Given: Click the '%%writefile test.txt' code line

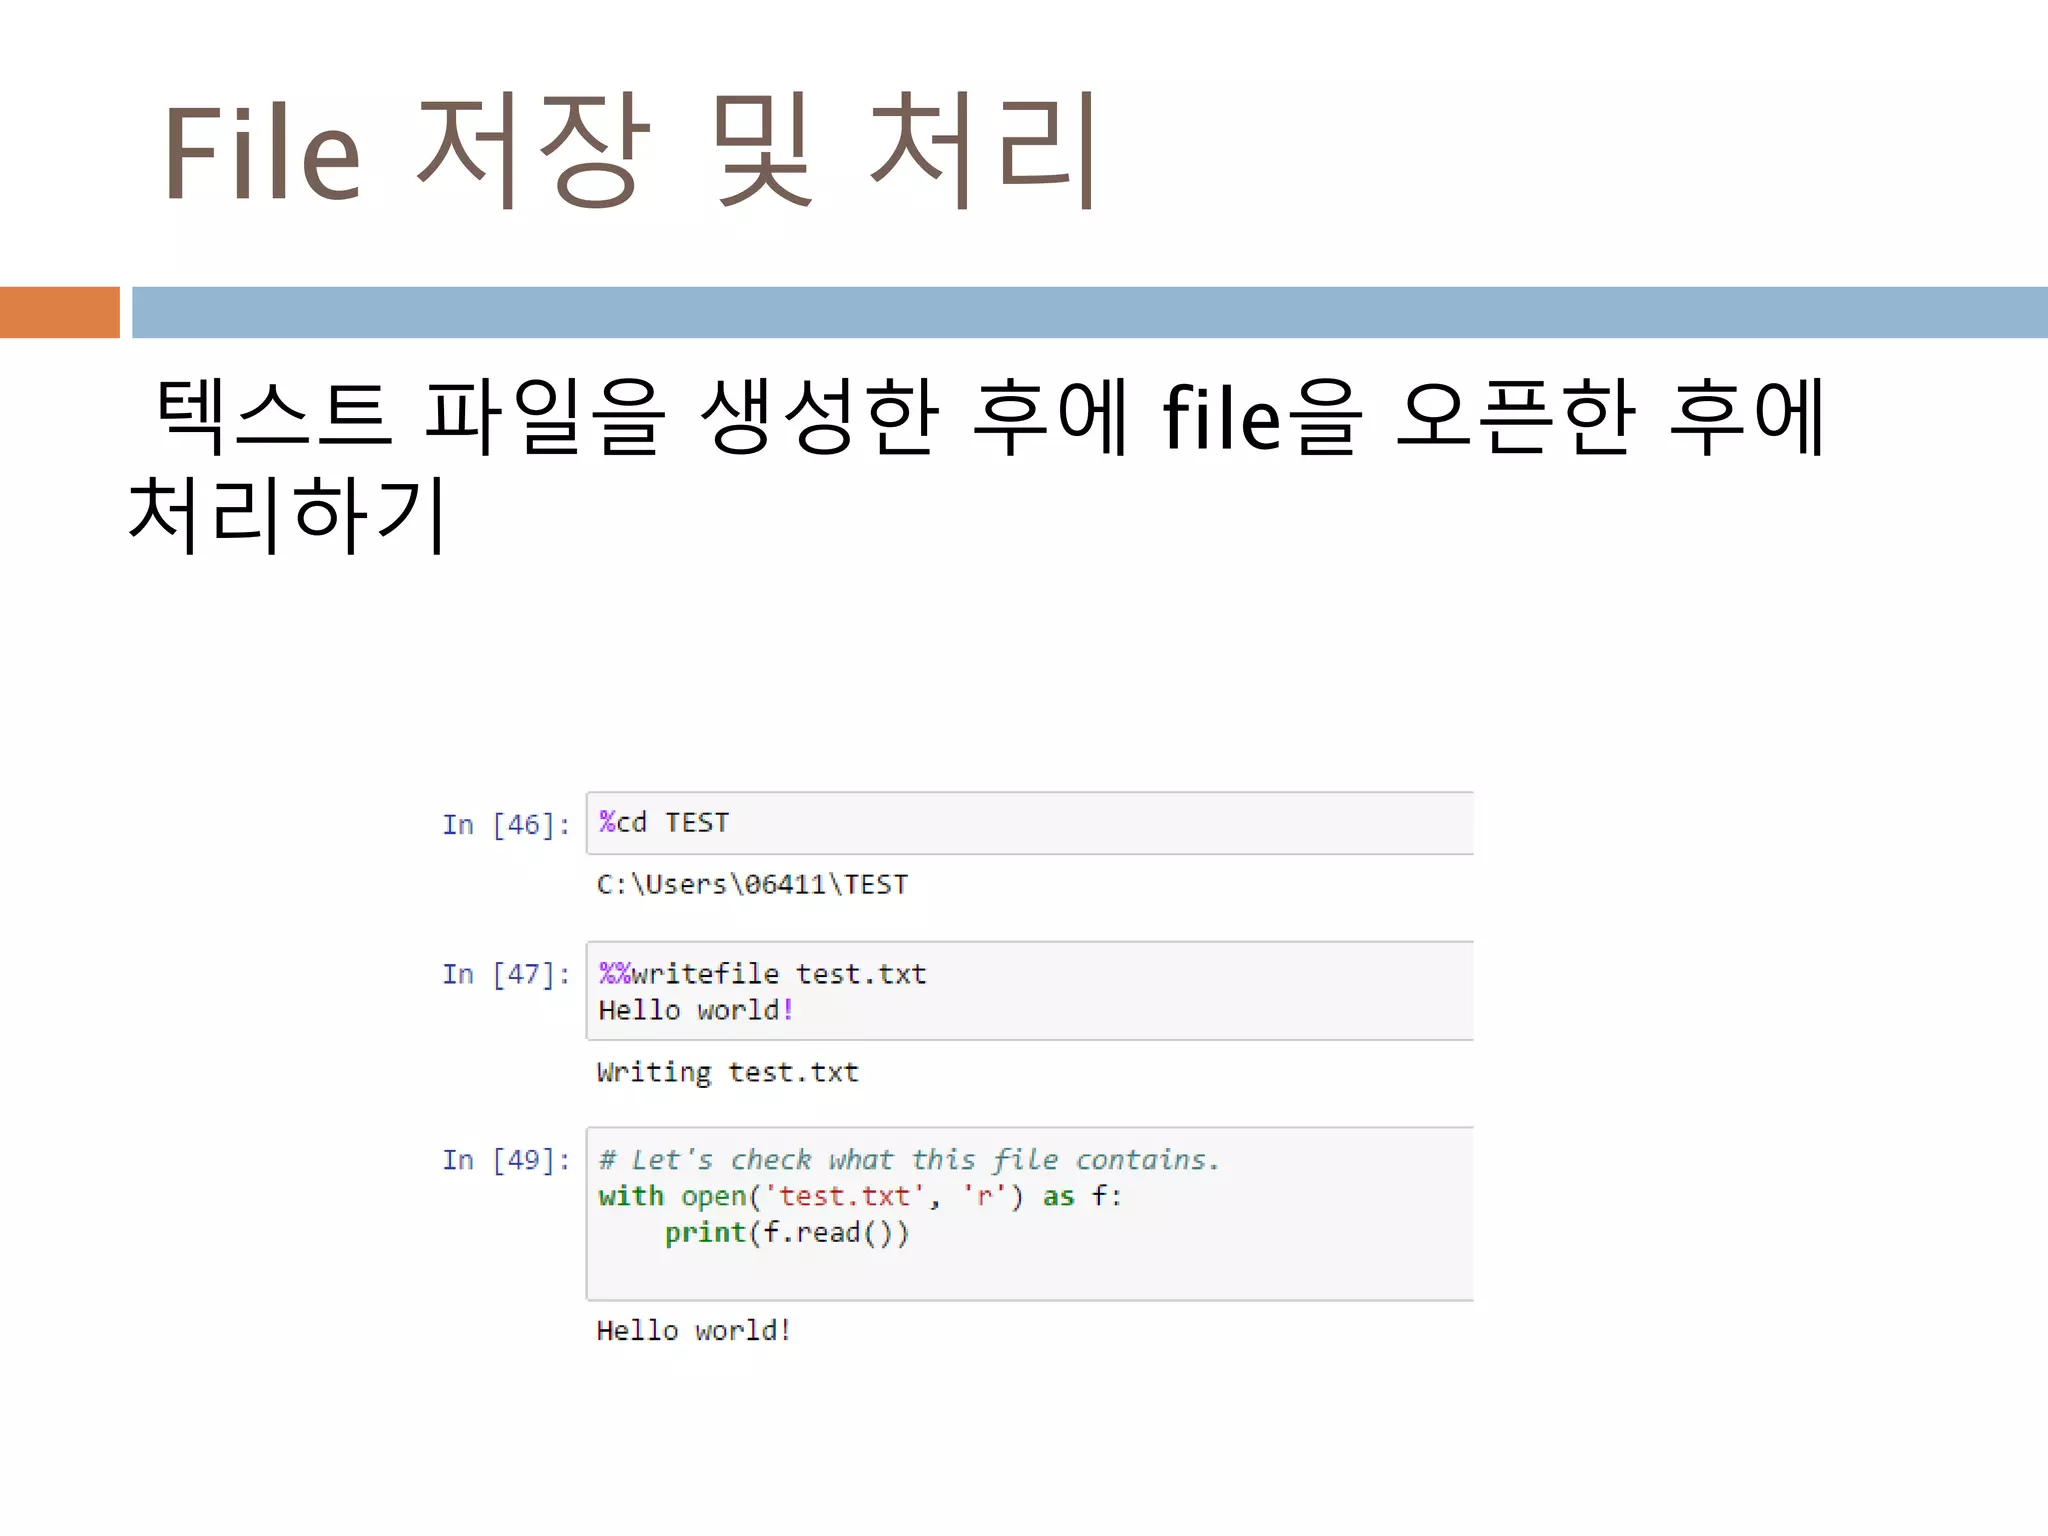Looking at the screenshot, I should coord(762,974).
